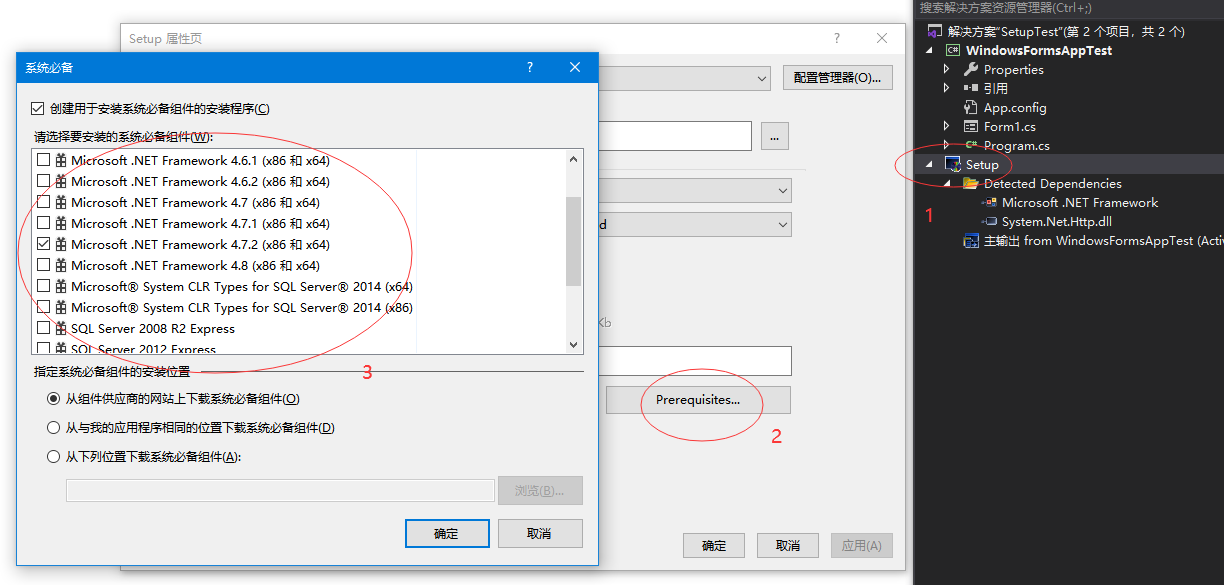Select 从与我的应用程序相同的位置下载 radio option
Screen dimensions: 1224x585
(54, 427)
